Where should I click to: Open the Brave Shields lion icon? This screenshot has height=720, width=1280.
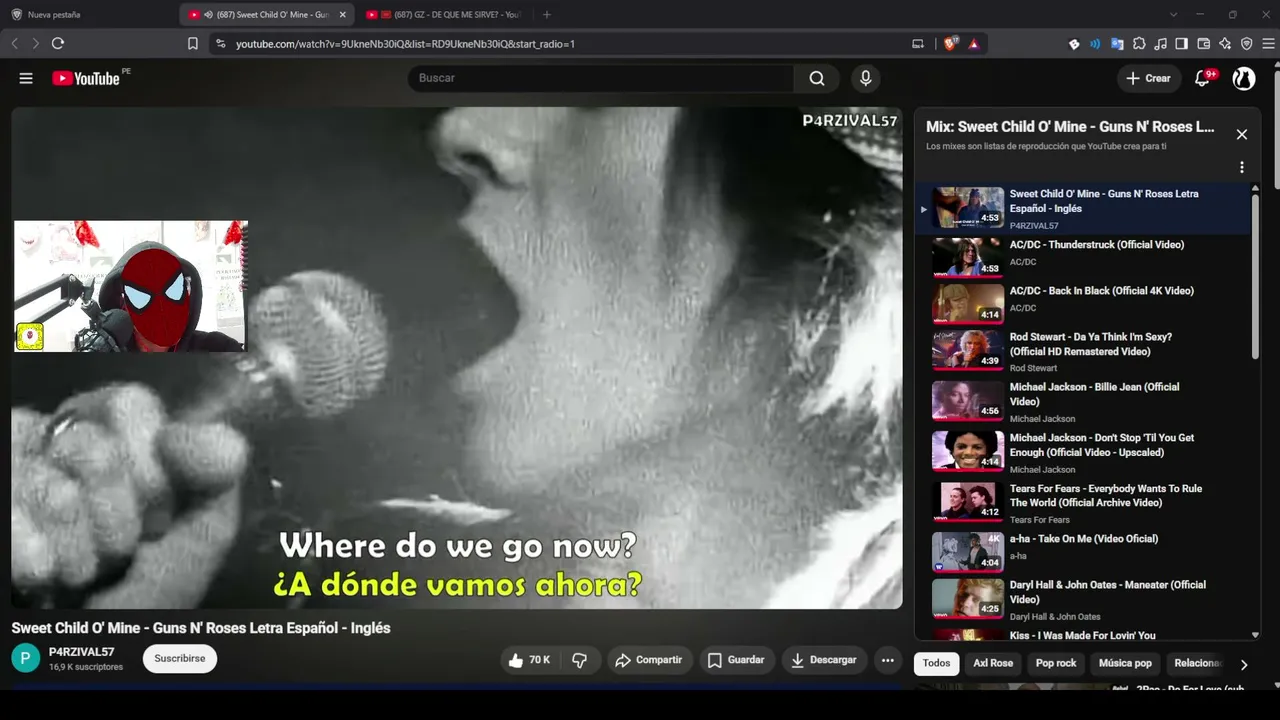pos(950,43)
